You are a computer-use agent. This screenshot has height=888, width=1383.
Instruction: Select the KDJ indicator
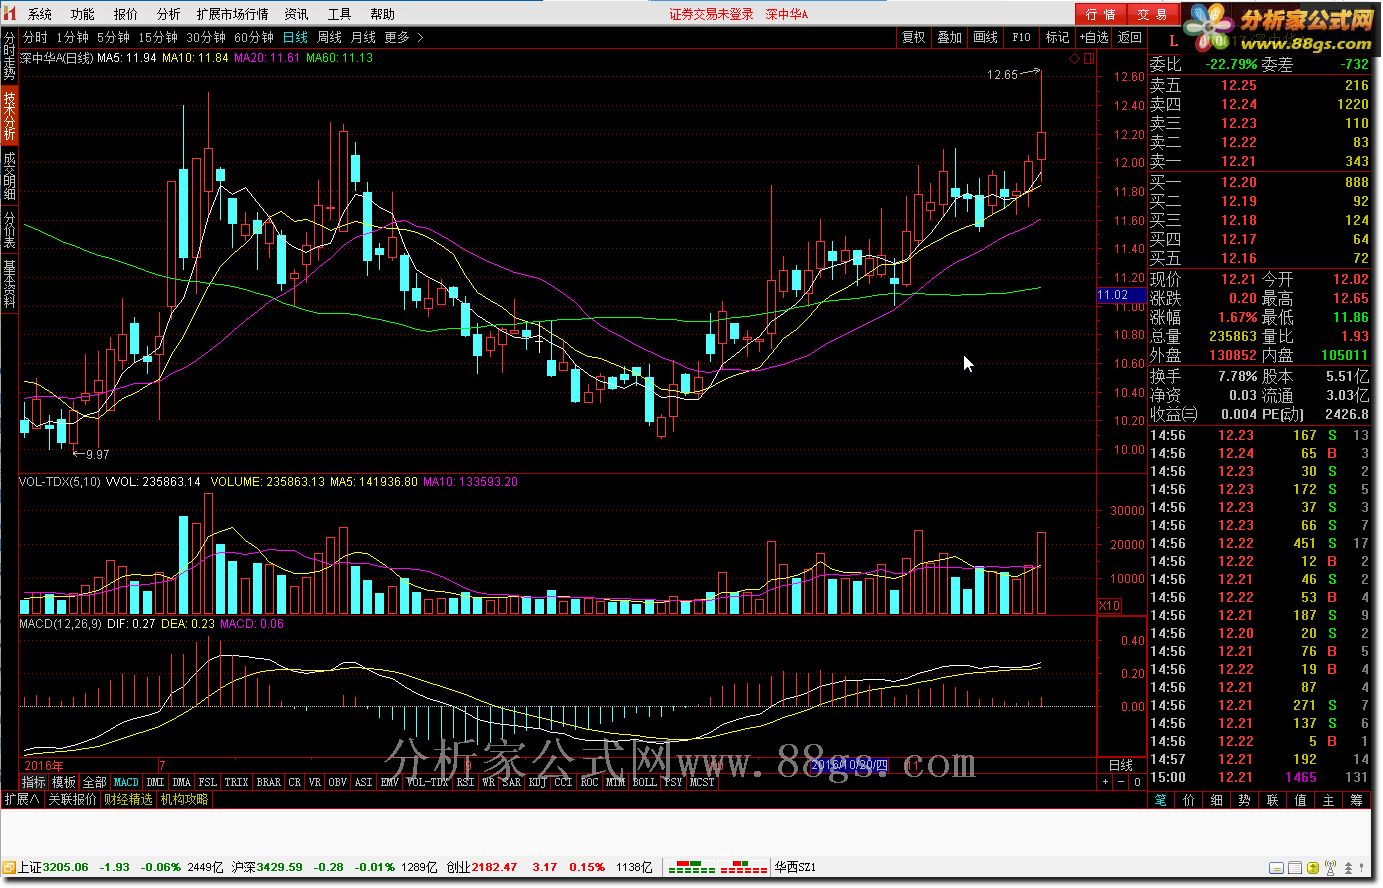click(537, 782)
